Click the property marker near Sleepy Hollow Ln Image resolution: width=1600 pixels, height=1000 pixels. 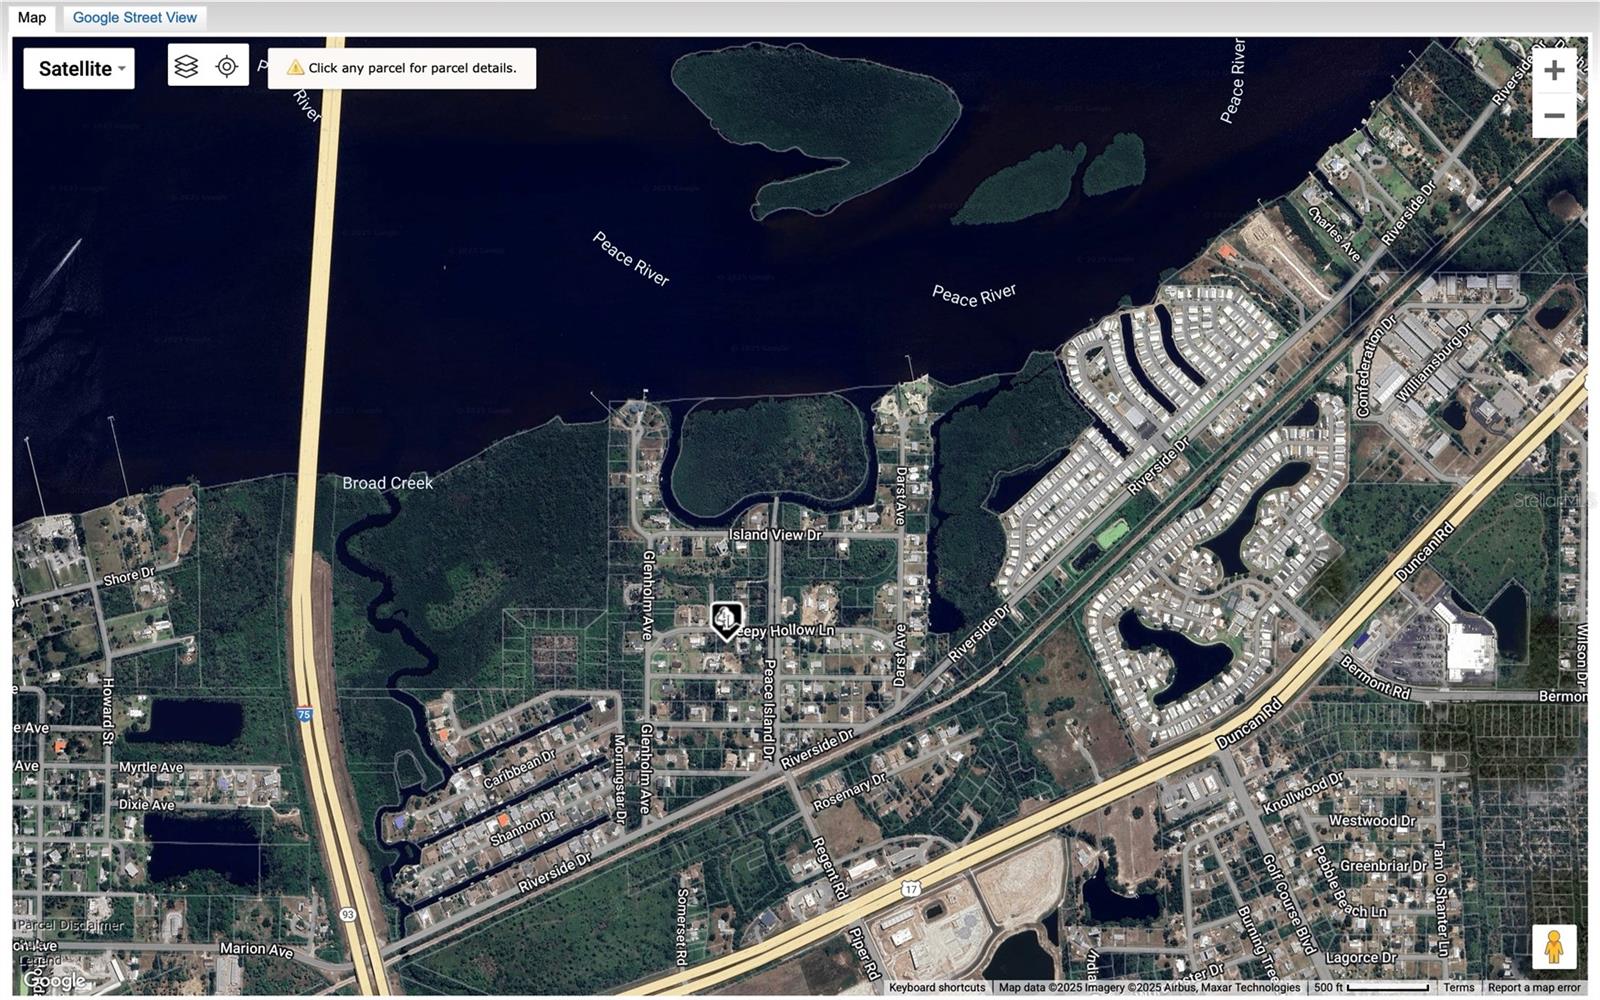[x=726, y=620]
